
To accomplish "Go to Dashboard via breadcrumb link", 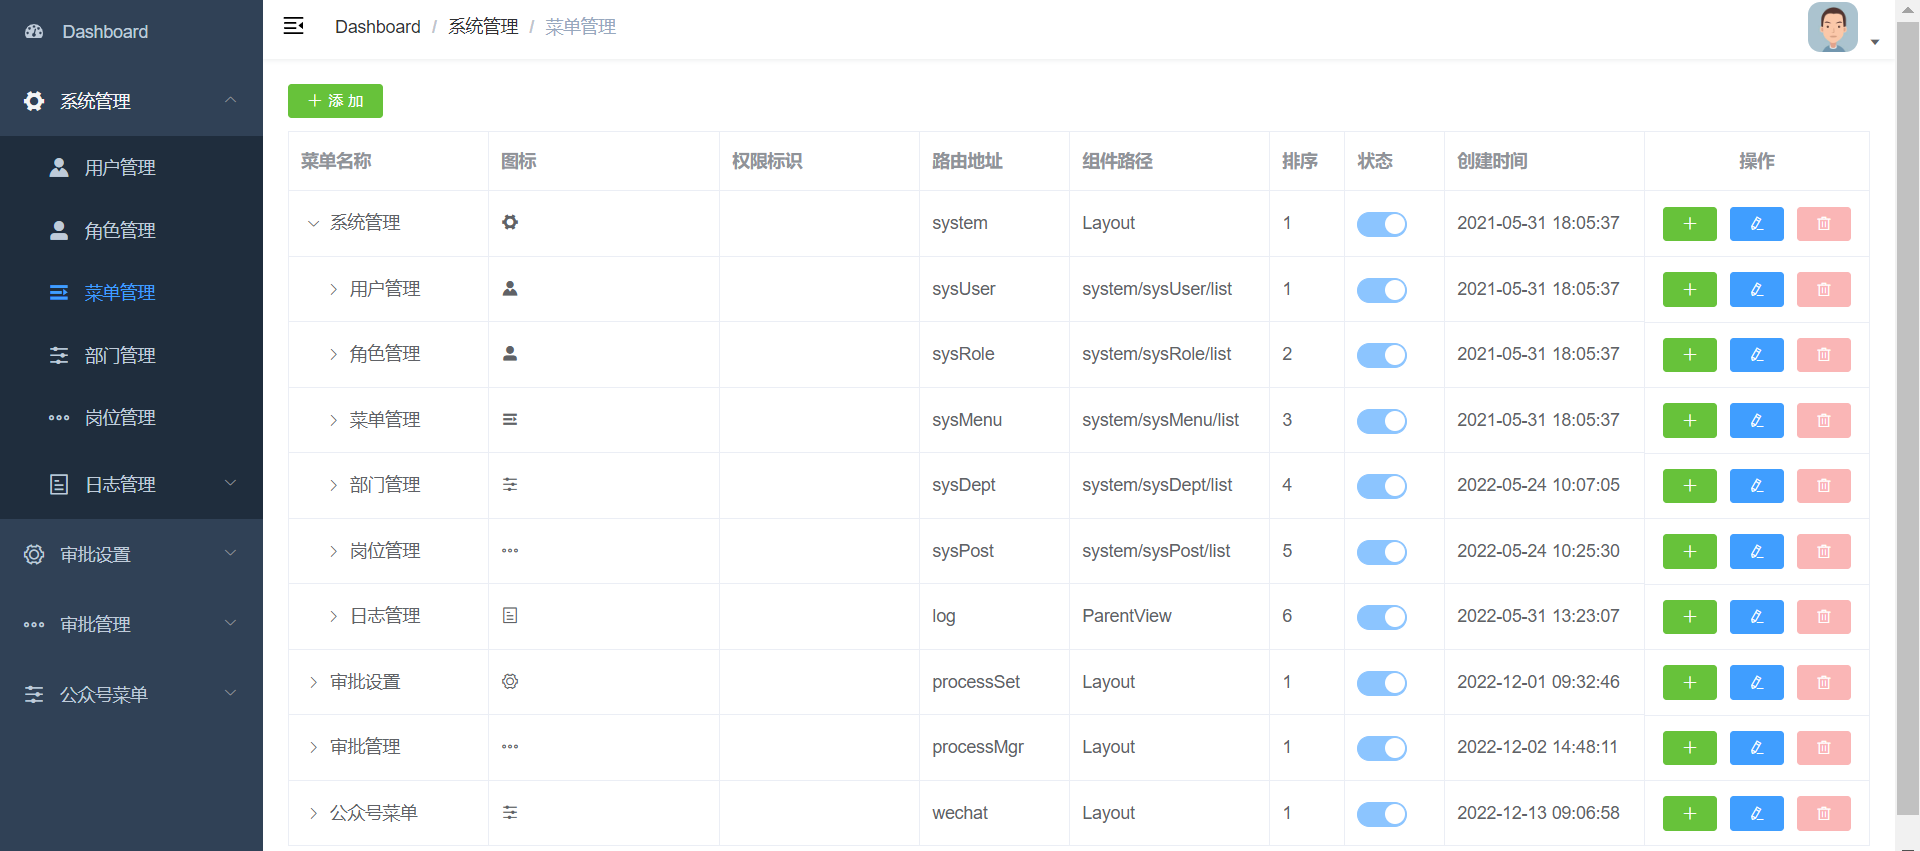I will (x=378, y=27).
